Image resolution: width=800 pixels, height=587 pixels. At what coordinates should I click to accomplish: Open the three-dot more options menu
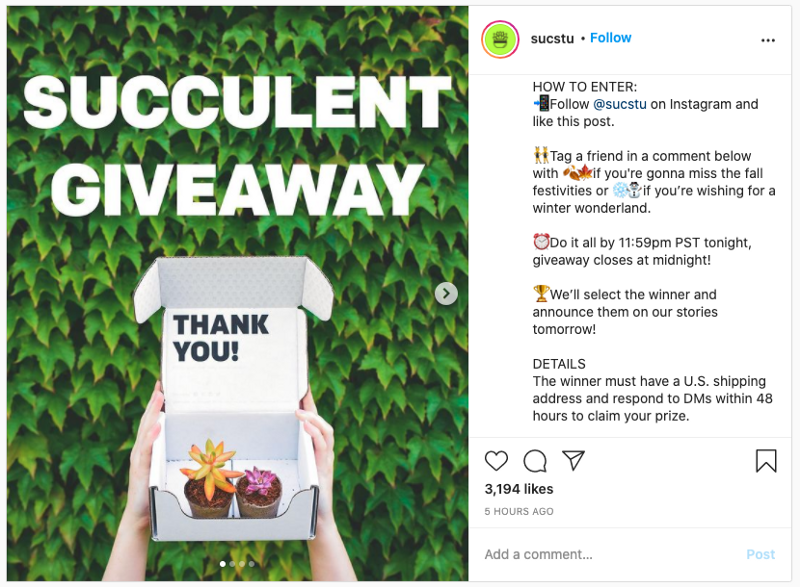[x=768, y=40]
